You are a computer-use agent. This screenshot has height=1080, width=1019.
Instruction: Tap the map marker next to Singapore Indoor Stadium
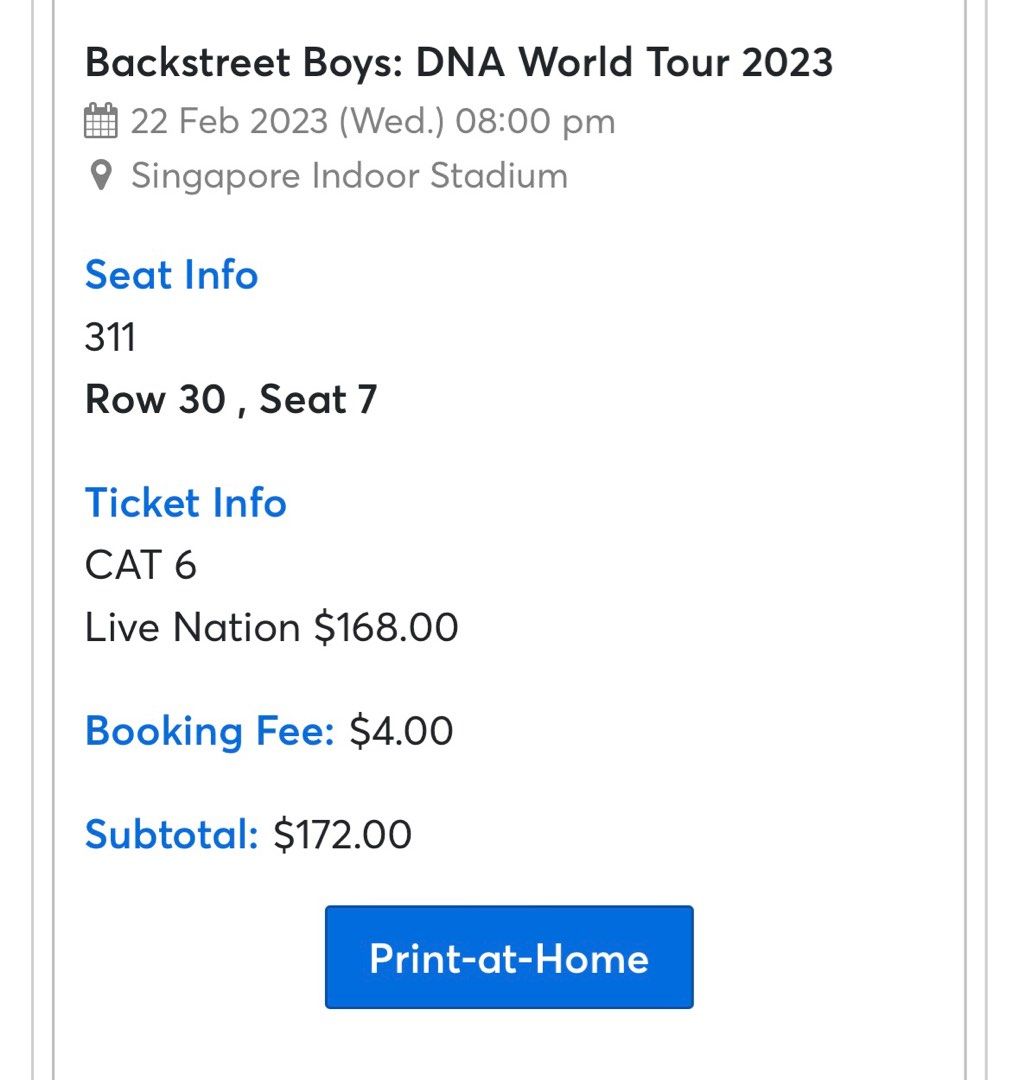click(100, 174)
